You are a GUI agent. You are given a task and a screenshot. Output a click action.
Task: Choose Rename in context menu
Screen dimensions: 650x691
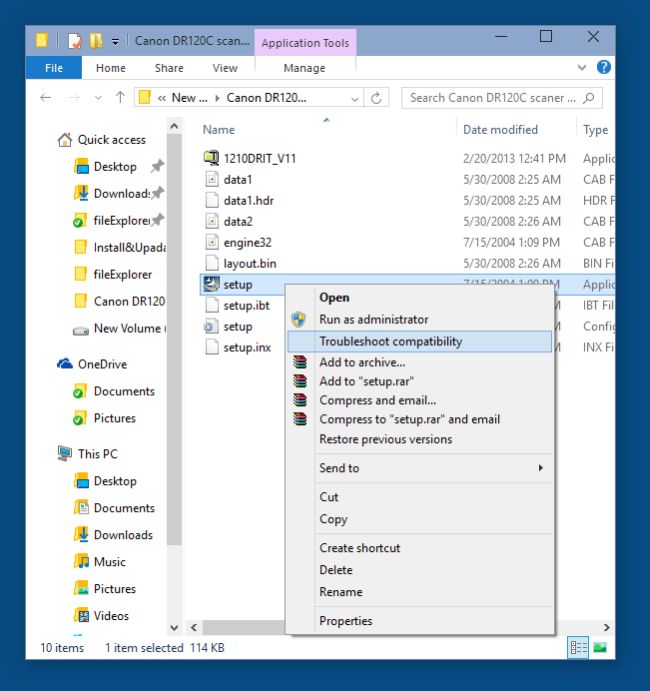(x=420, y=592)
